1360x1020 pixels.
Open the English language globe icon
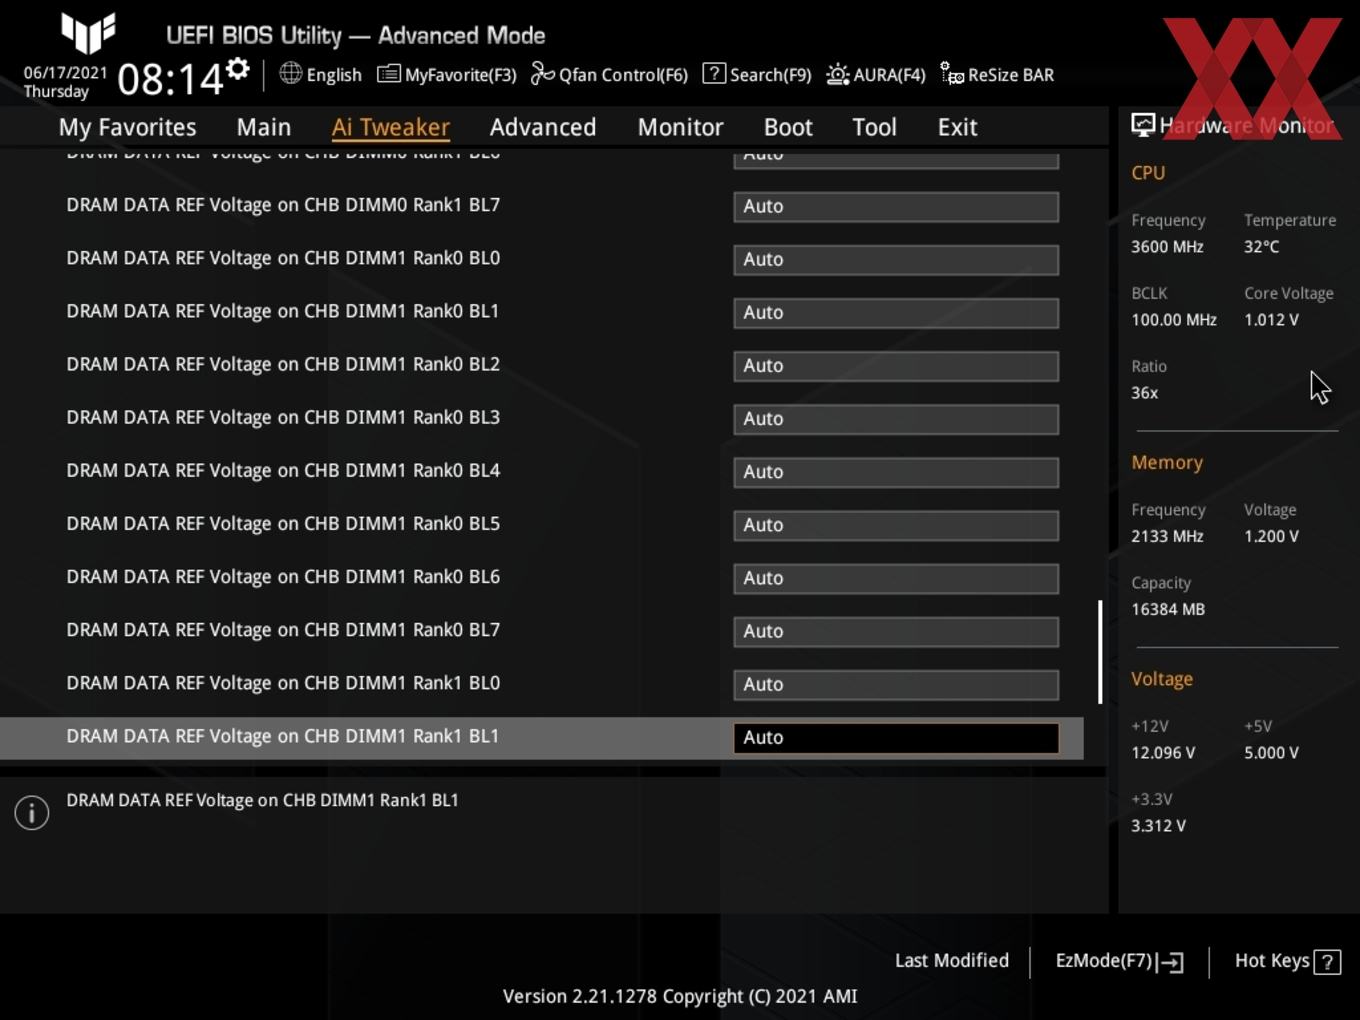click(290, 73)
